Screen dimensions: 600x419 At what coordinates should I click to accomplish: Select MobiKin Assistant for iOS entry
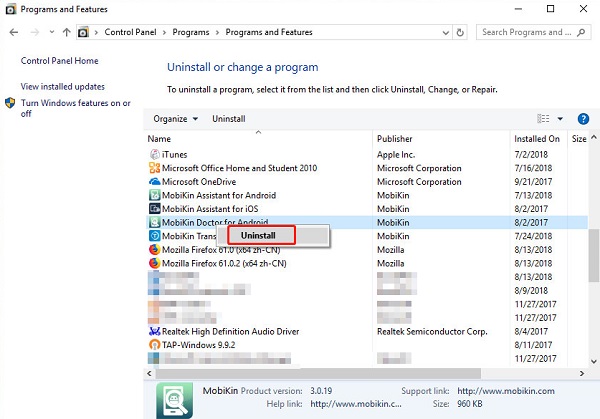pyautogui.click(x=210, y=209)
